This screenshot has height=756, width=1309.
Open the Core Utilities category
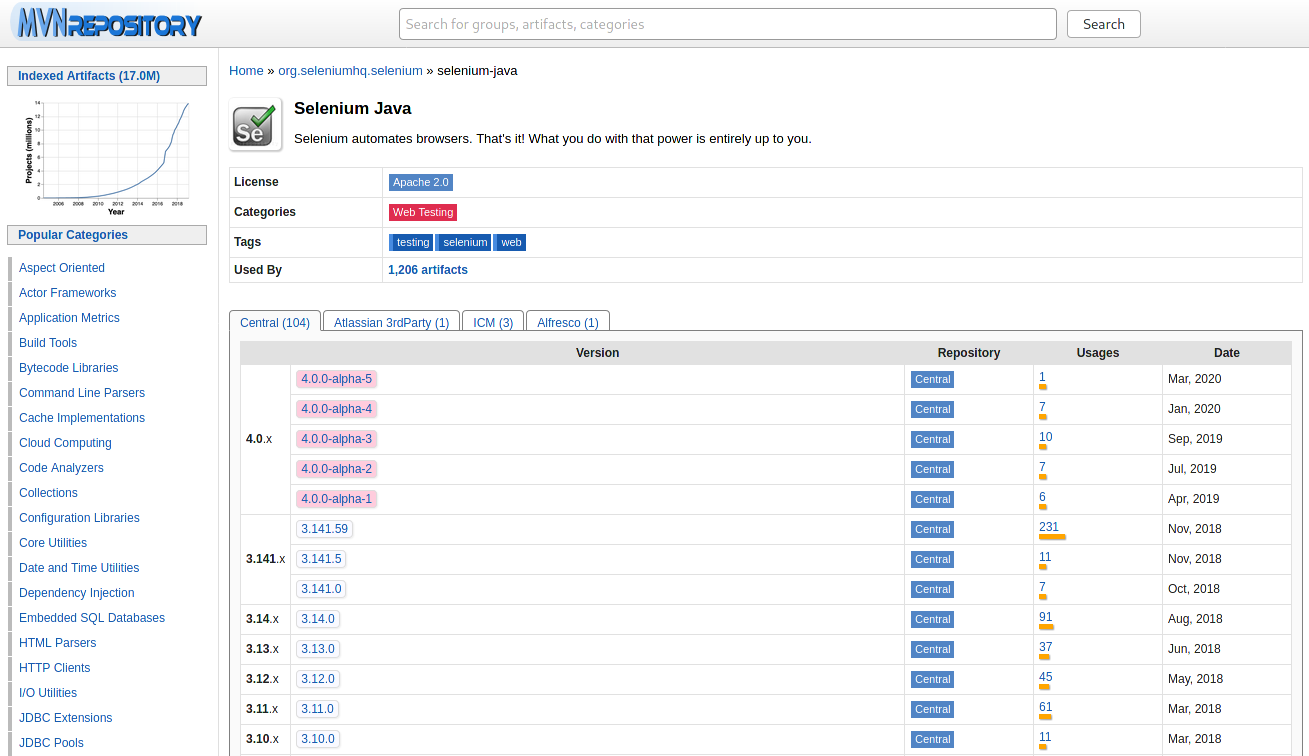(x=53, y=543)
